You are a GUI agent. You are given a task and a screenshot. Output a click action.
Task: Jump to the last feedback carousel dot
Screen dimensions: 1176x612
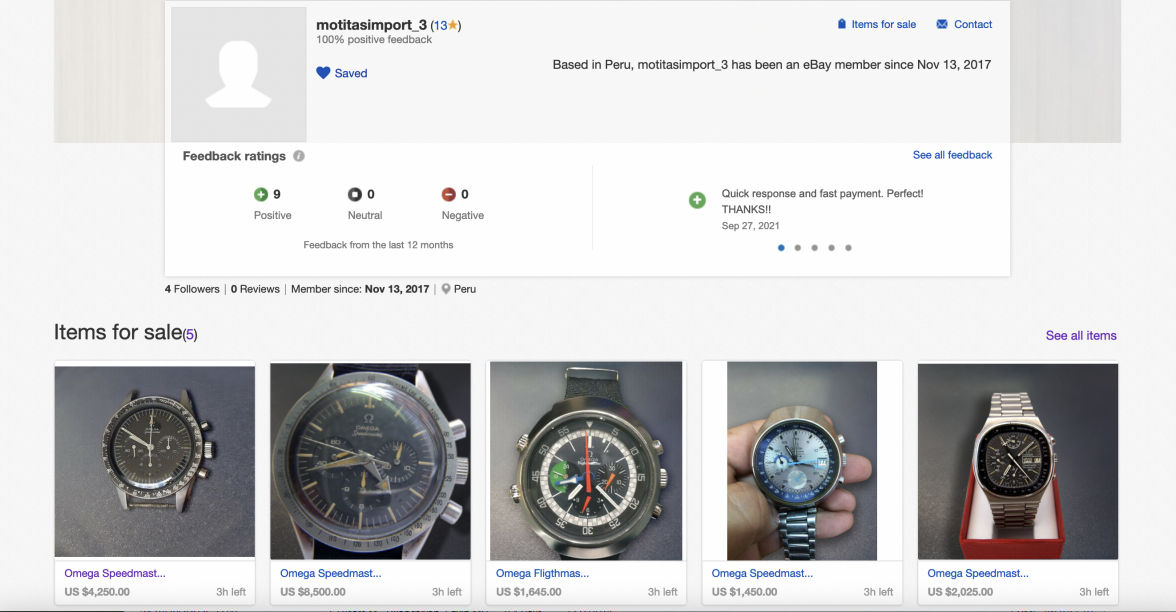(x=848, y=248)
